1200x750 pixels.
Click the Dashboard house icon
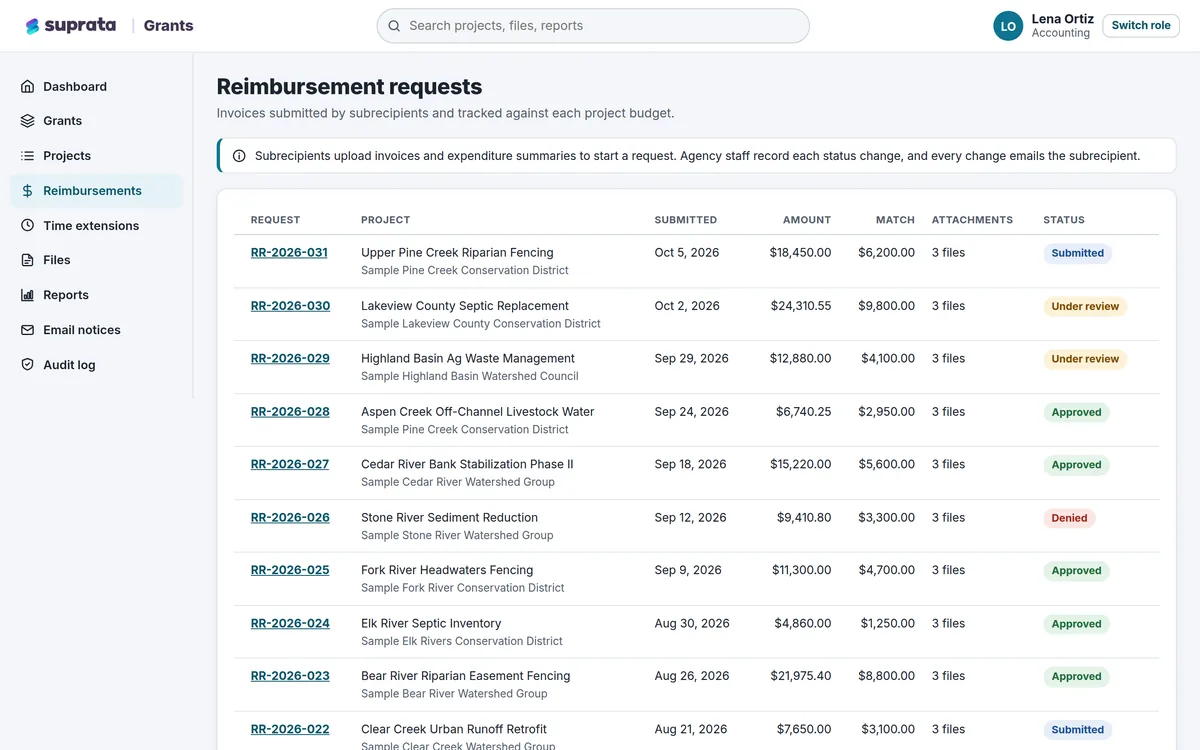[28, 87]
